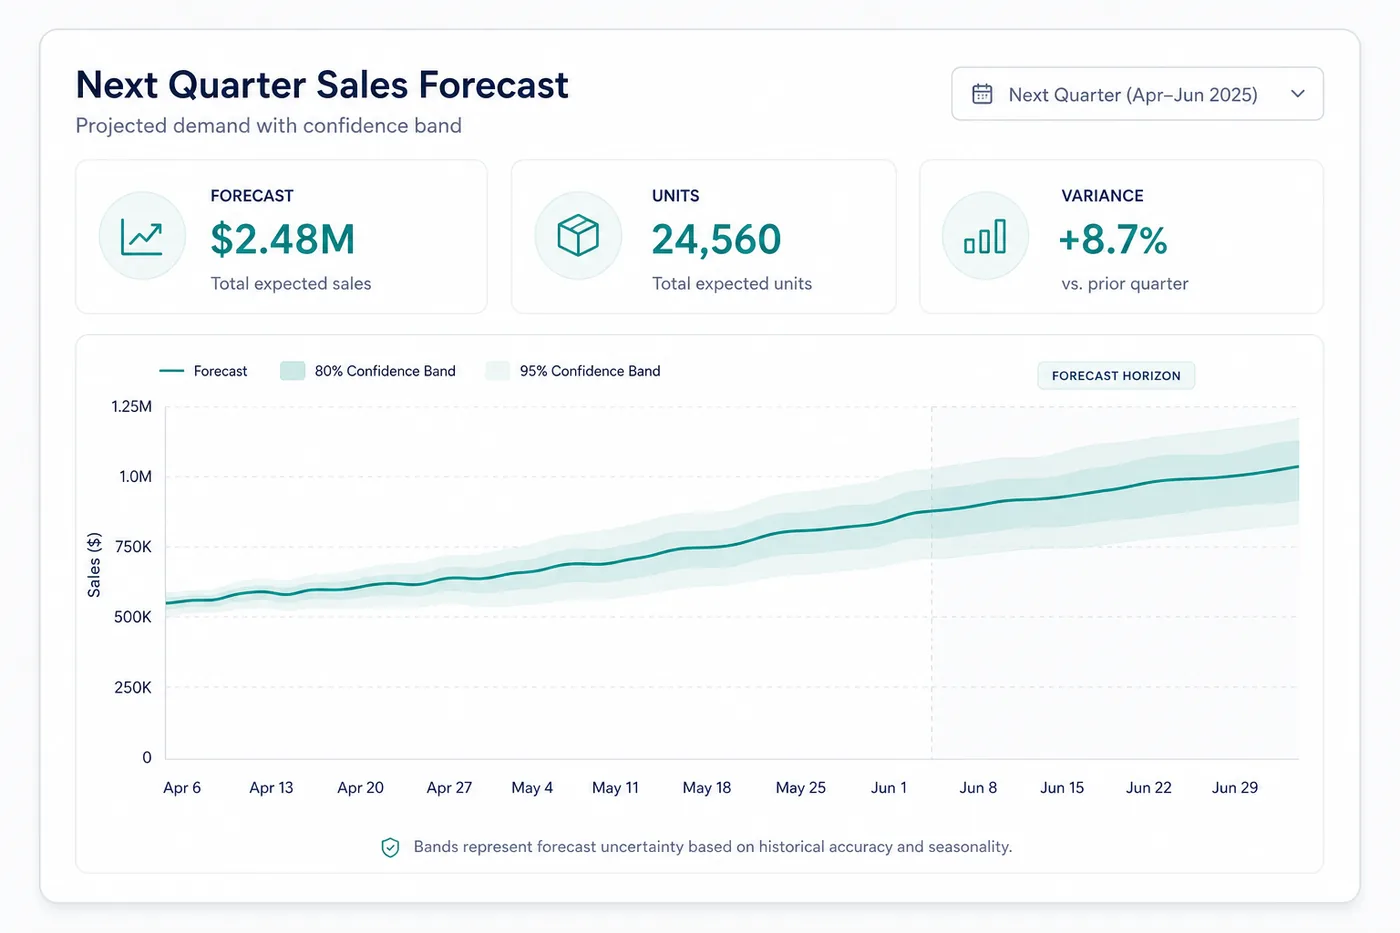Click the 750K y-axis label
Viewport: 1400px width, 933px height.
click(x=134, y=547)
